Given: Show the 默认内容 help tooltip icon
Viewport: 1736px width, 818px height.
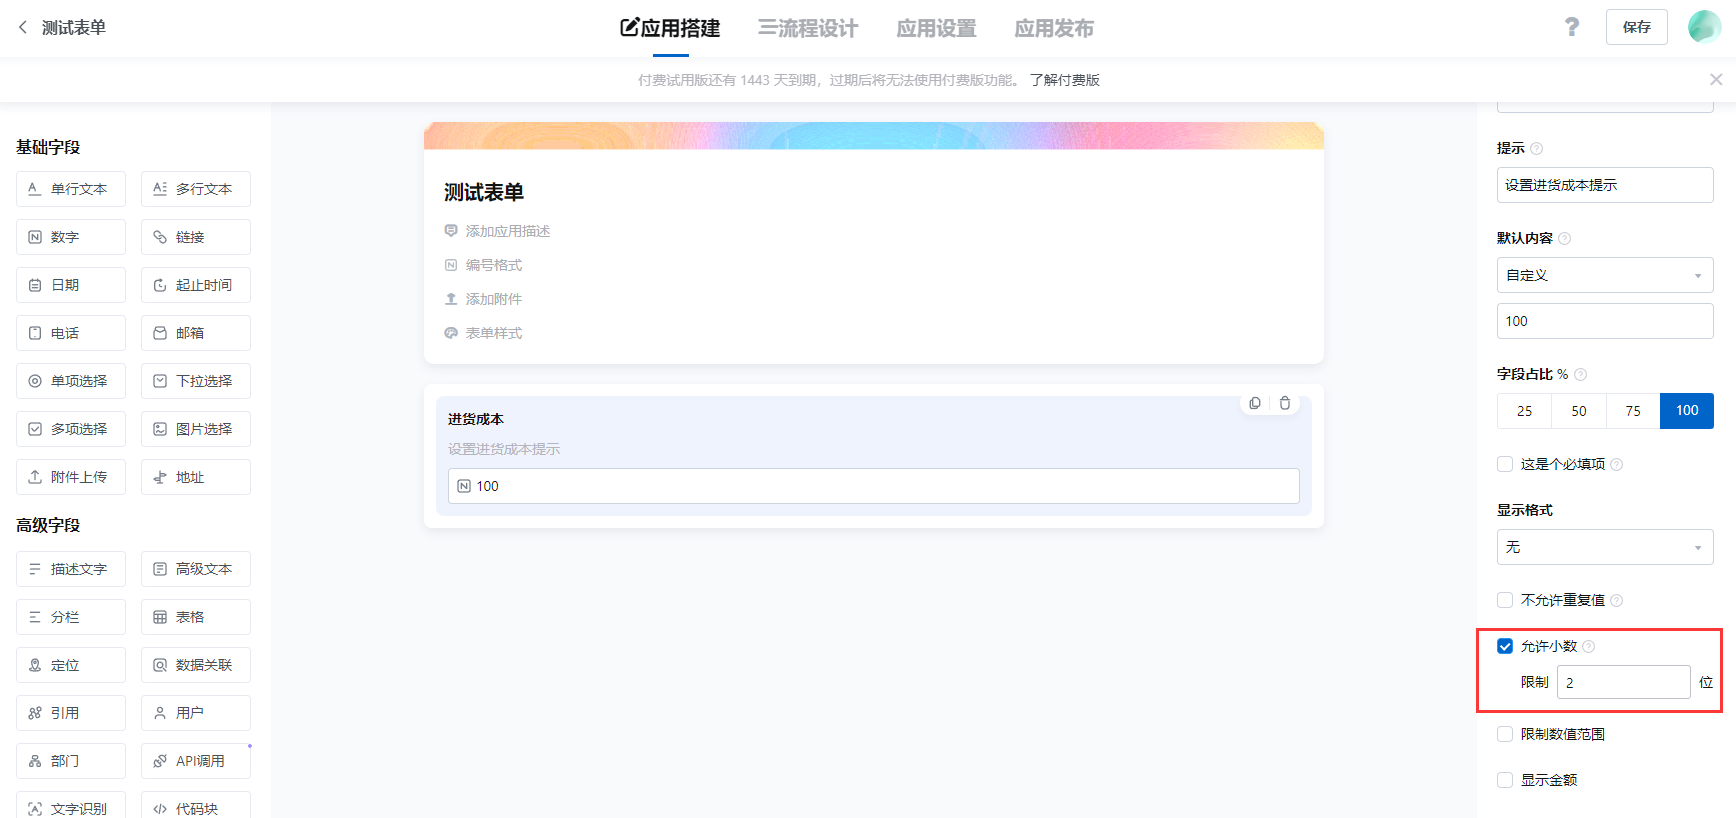Looking at the screenshot, I should [1565, 239].
